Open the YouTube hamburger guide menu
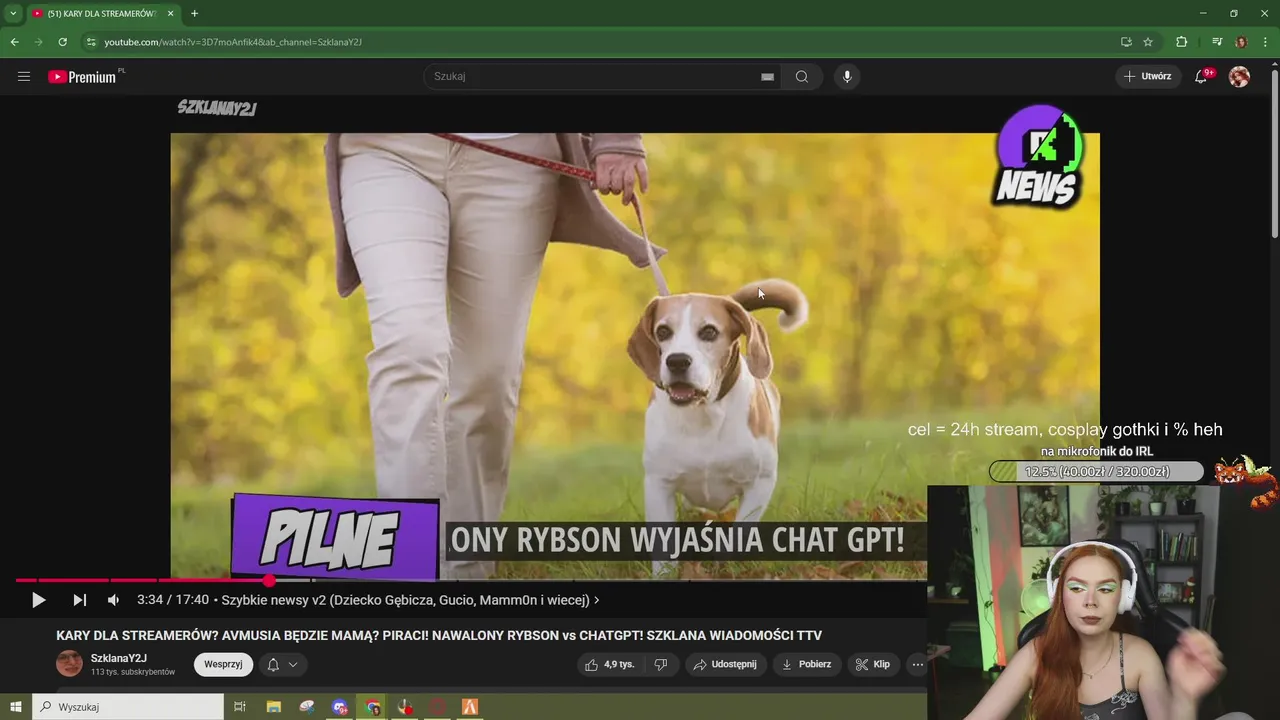 pyautogui.click(x=24, y=76)
